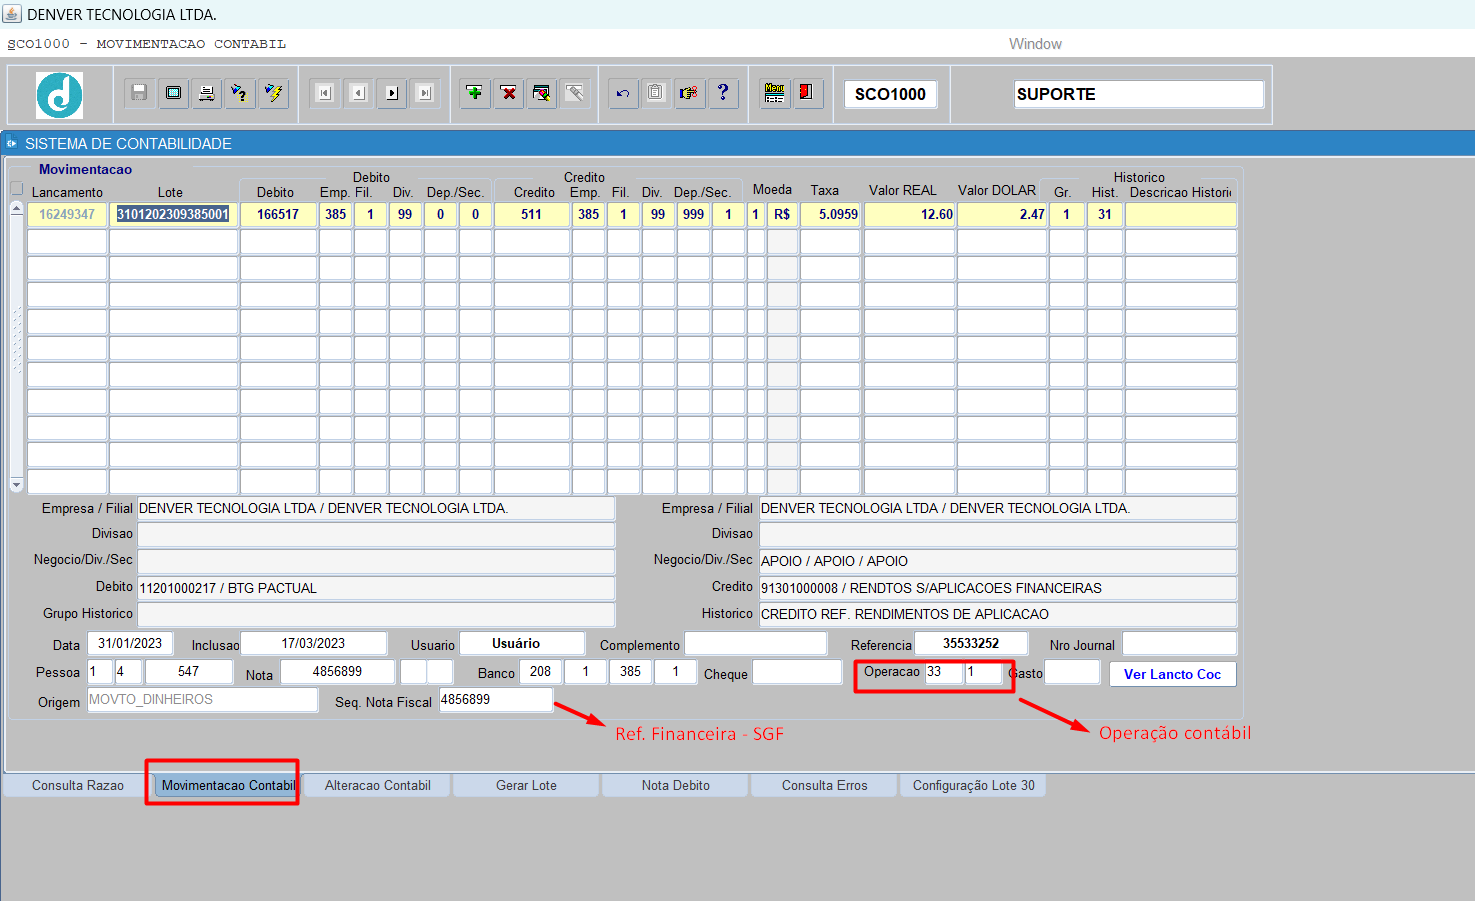Go to previous record arrow icon

pyautogui.click(x=358, y=93)
